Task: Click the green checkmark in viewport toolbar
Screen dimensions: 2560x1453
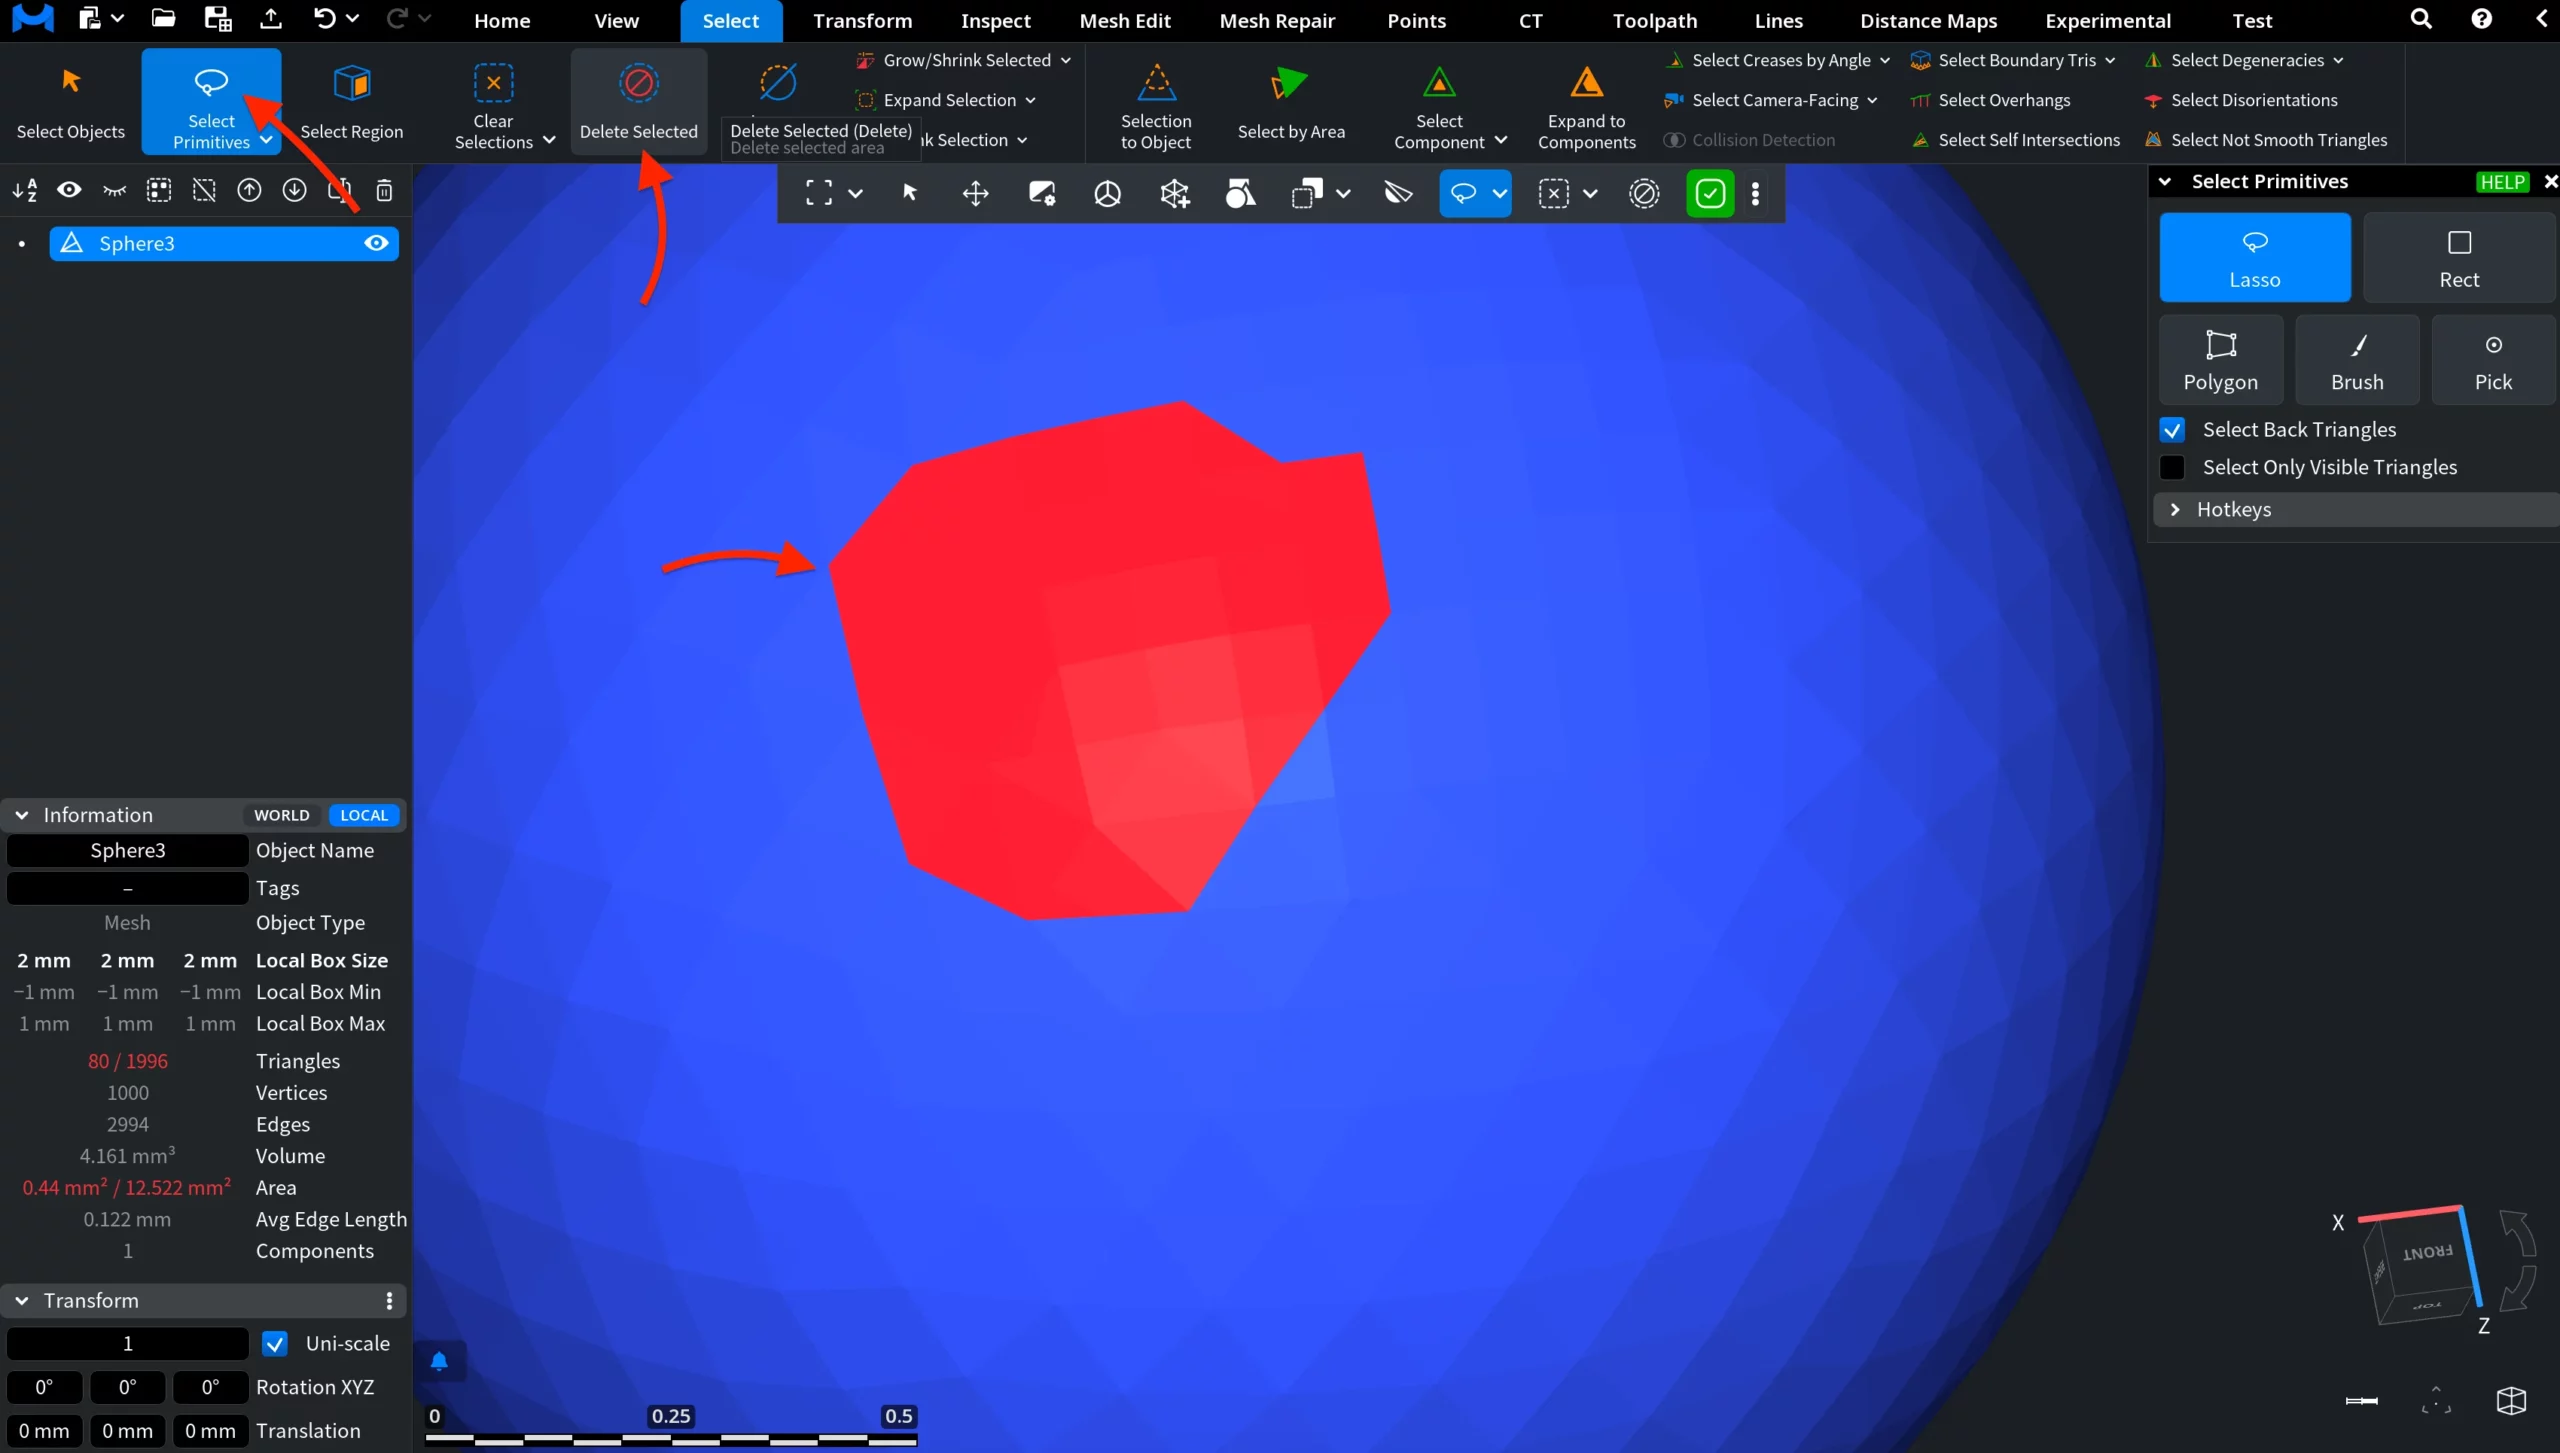Action: point(1710,193)
